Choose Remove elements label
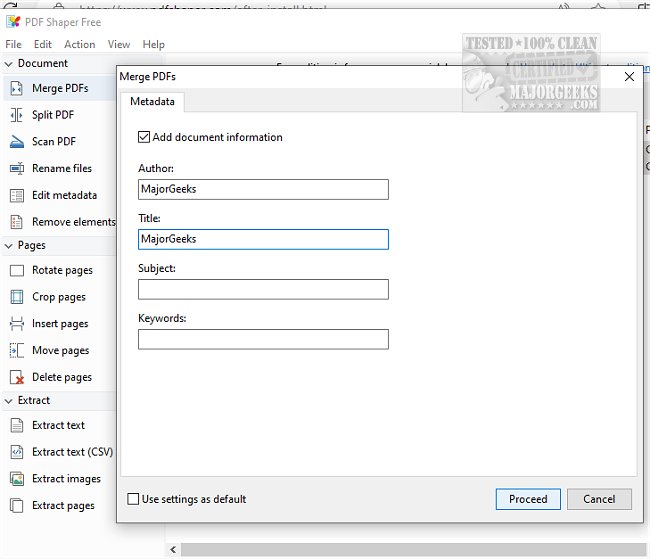 (x=74, y=222)
